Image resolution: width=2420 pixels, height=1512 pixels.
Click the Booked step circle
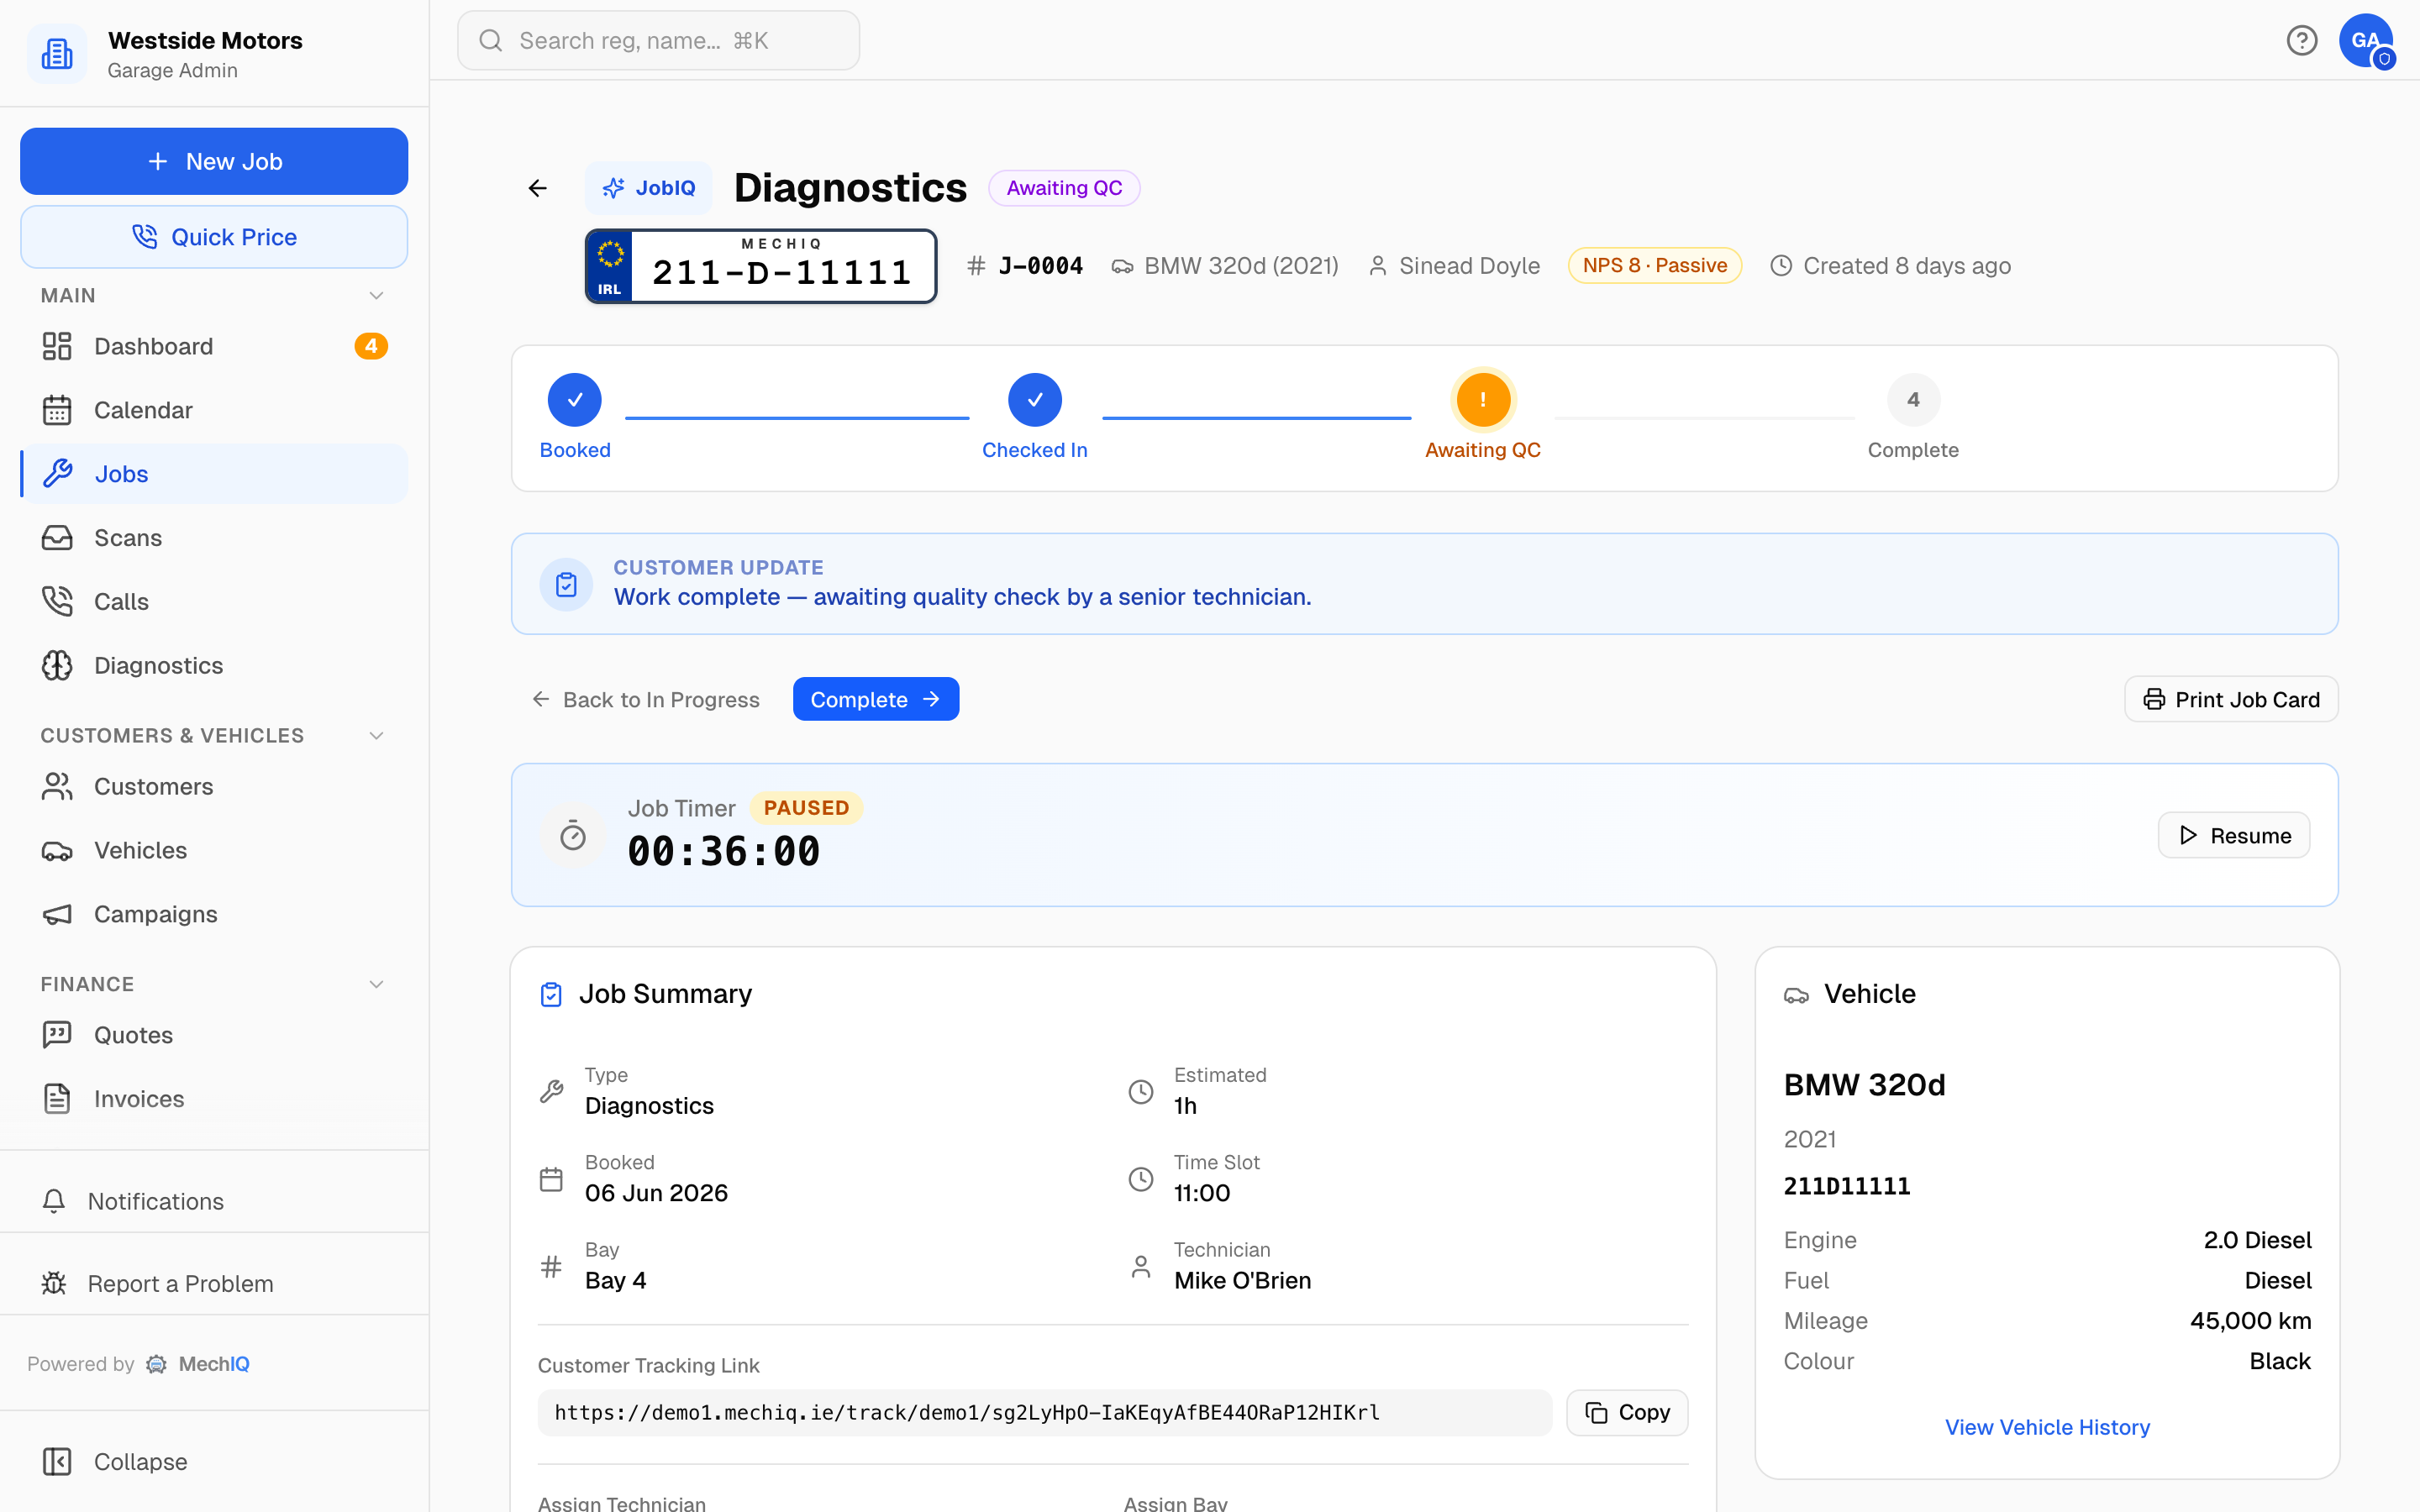(575, 400)
